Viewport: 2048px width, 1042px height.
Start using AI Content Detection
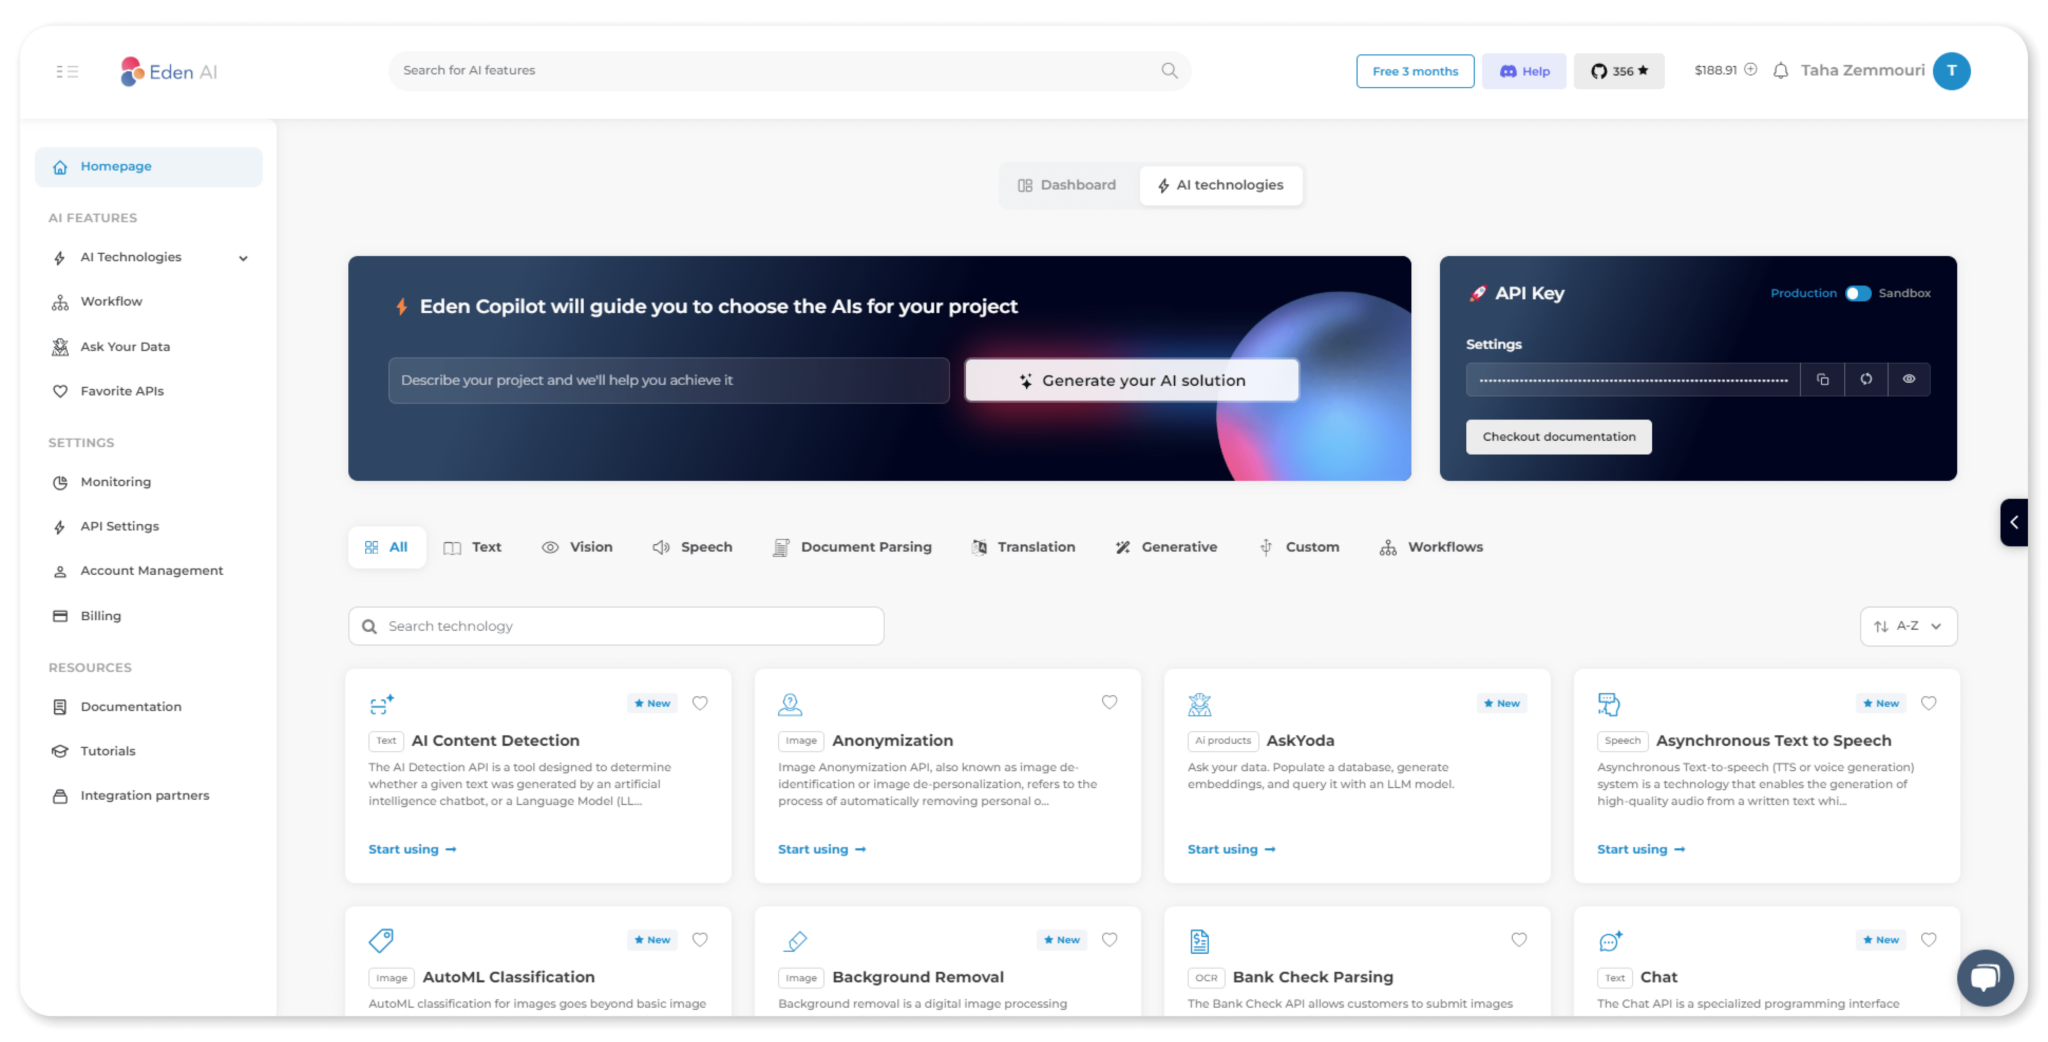[411, 848]
